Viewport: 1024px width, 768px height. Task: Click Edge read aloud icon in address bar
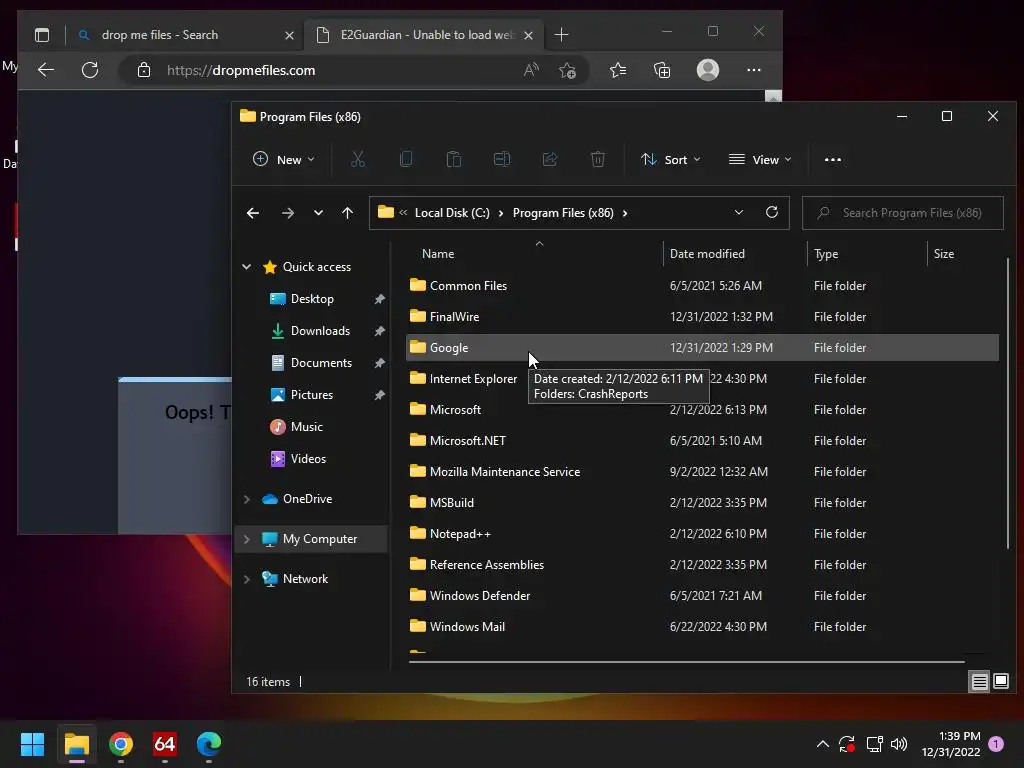coord(532,70)
